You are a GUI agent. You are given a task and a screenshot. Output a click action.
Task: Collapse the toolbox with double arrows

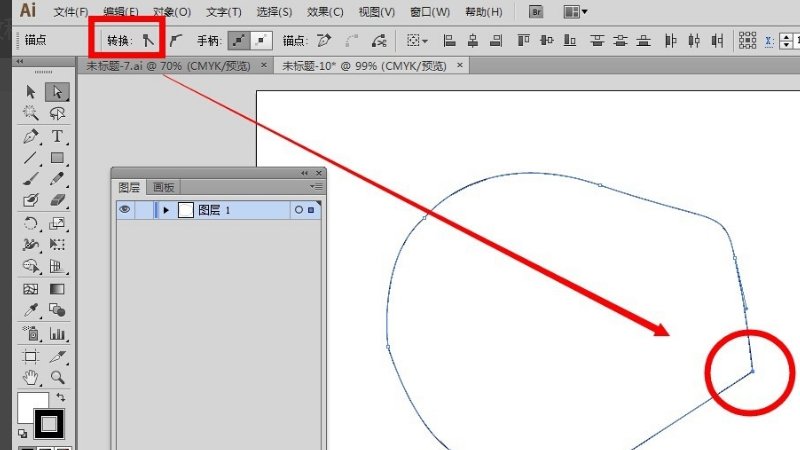(20, 61)
